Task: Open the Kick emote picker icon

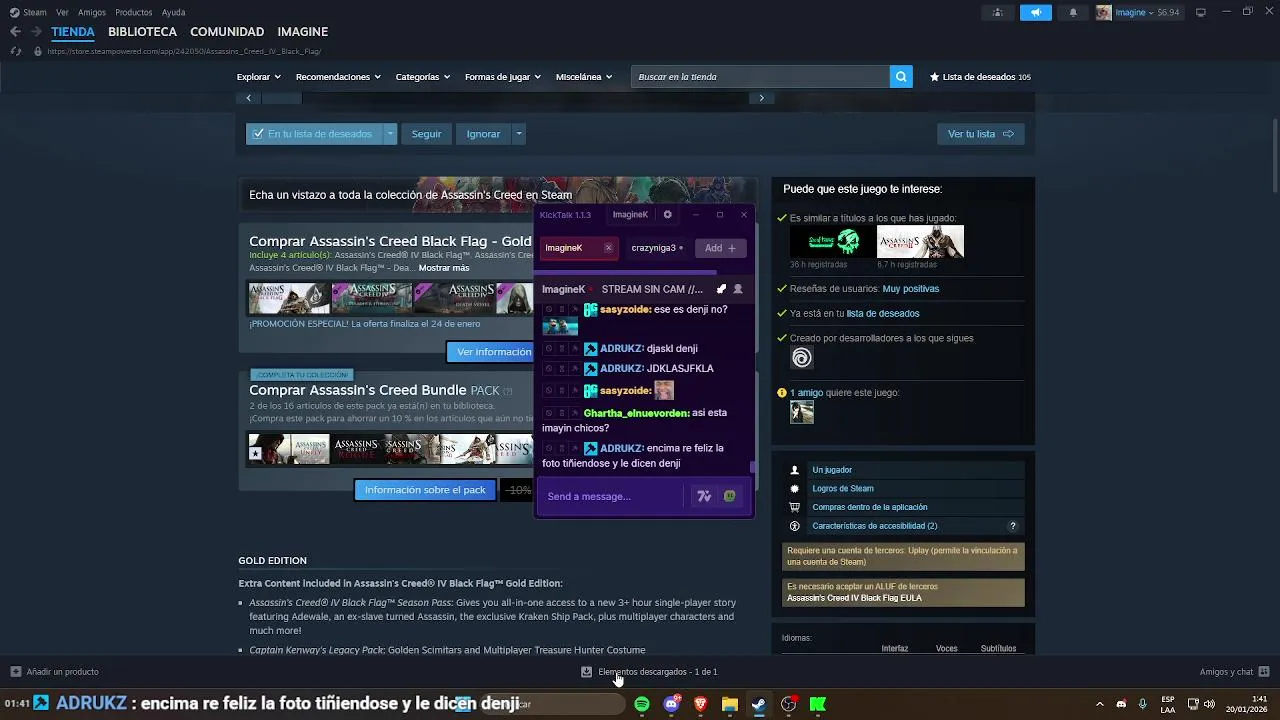Action: click(x=730, y=496)
